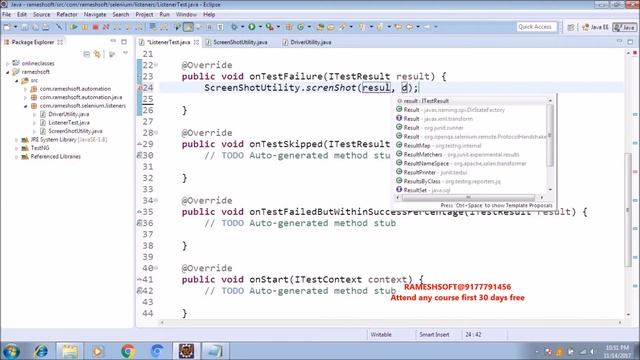Click the Suspend debug icon

(84, 27)
